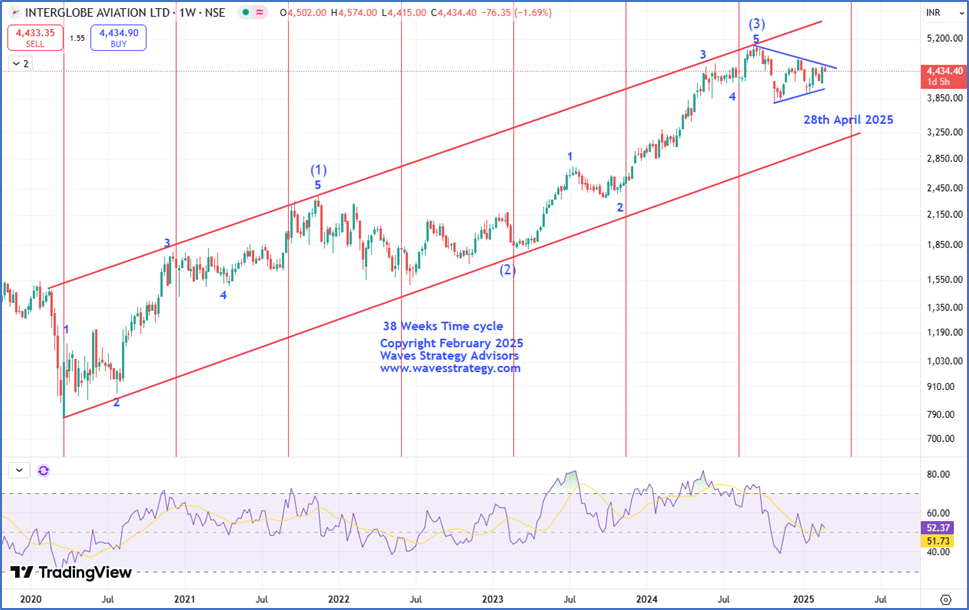Click the pink approximate-equal data indicator icon
969x610 pixels.
(259, 12)
